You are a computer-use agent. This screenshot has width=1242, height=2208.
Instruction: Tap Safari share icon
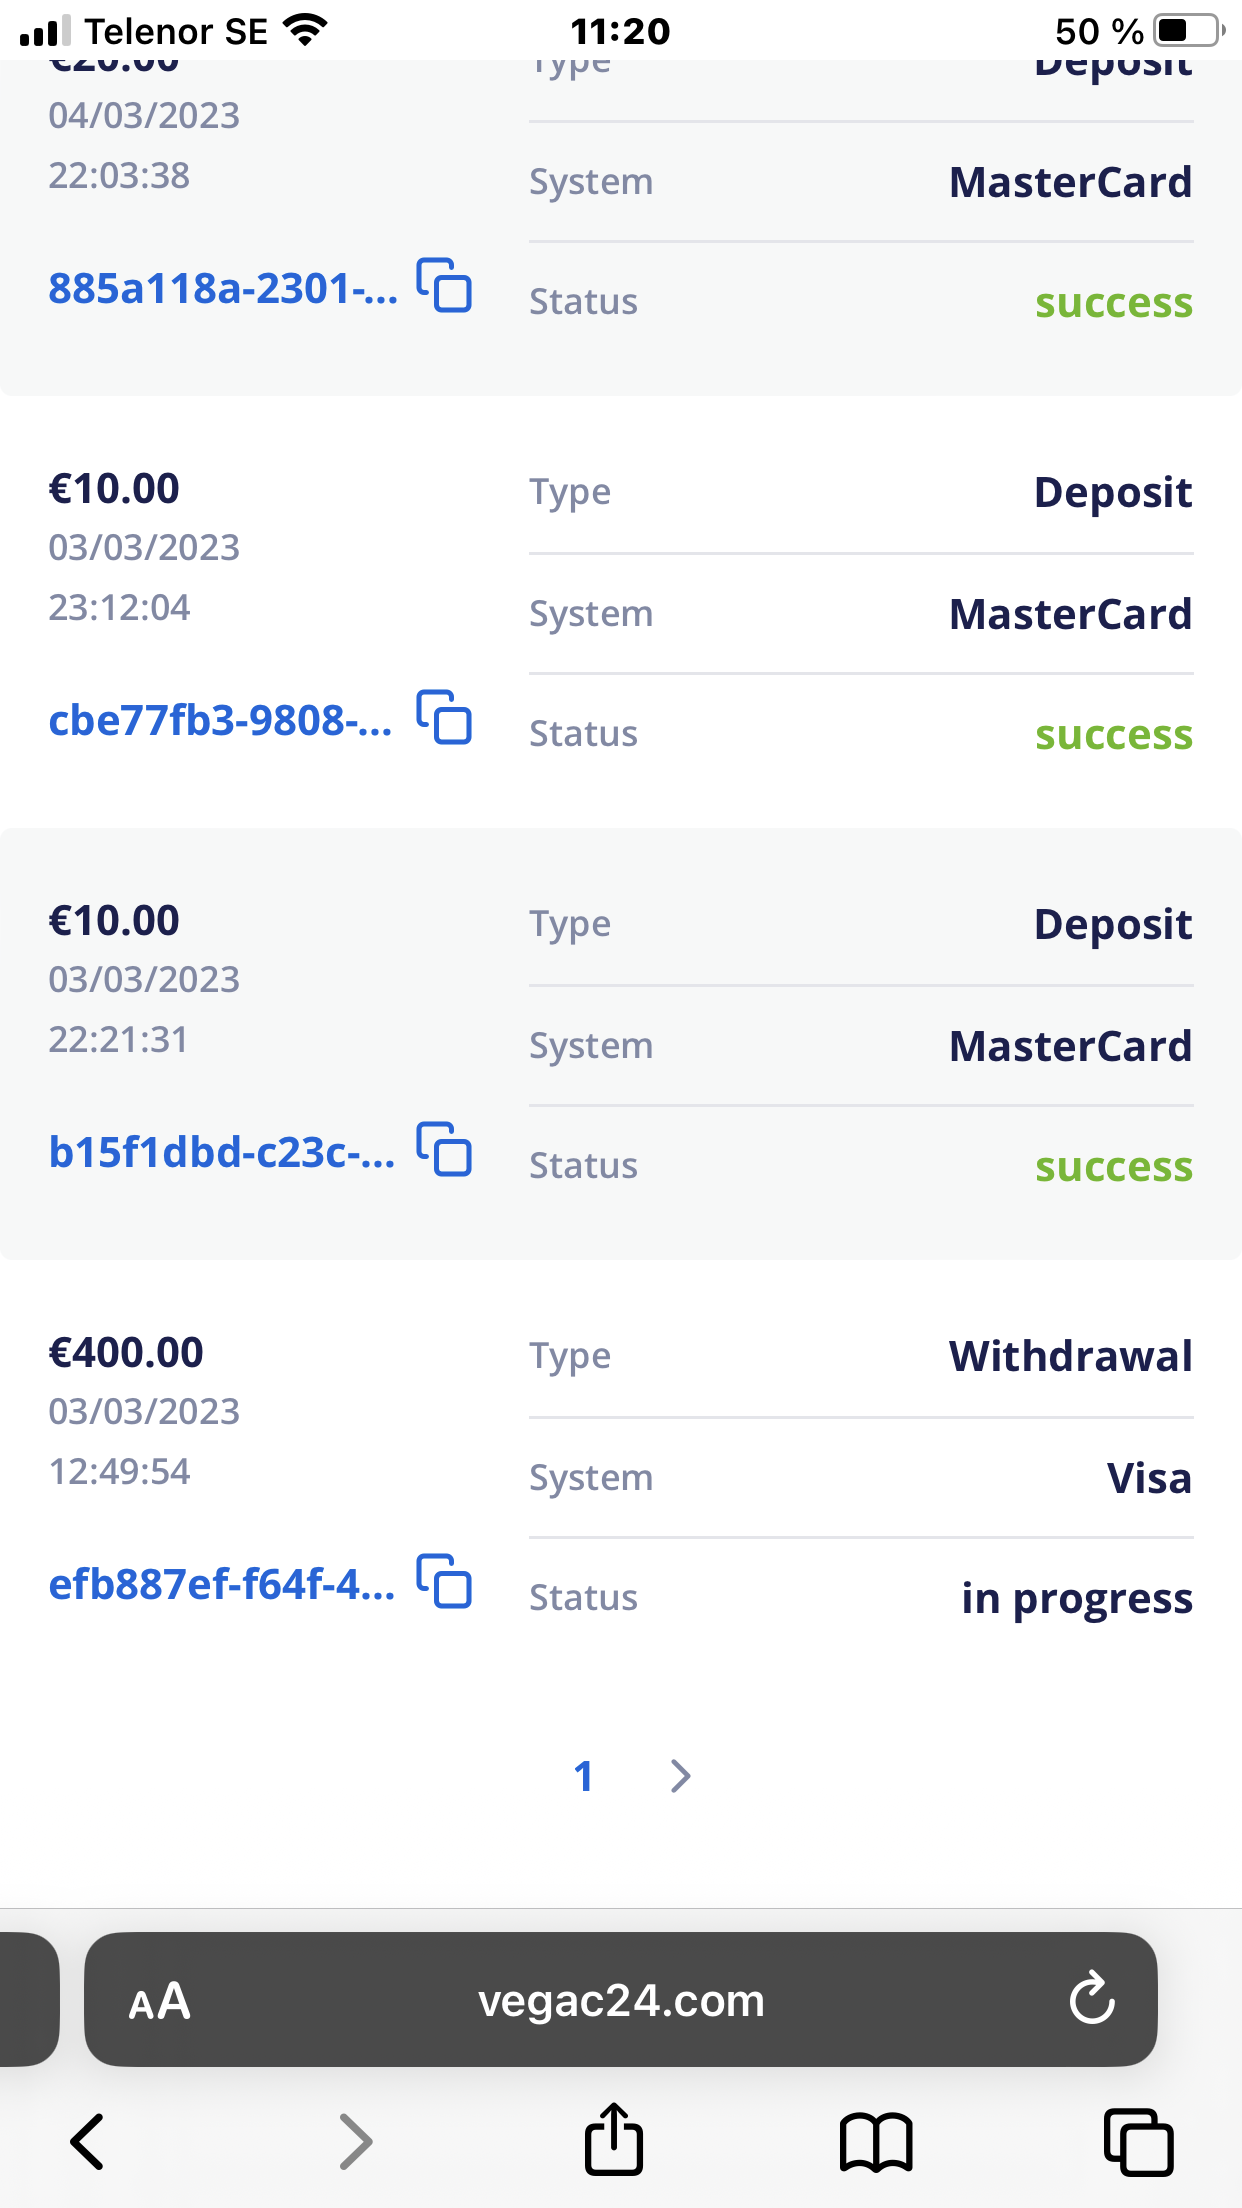tap(613, 2141)
